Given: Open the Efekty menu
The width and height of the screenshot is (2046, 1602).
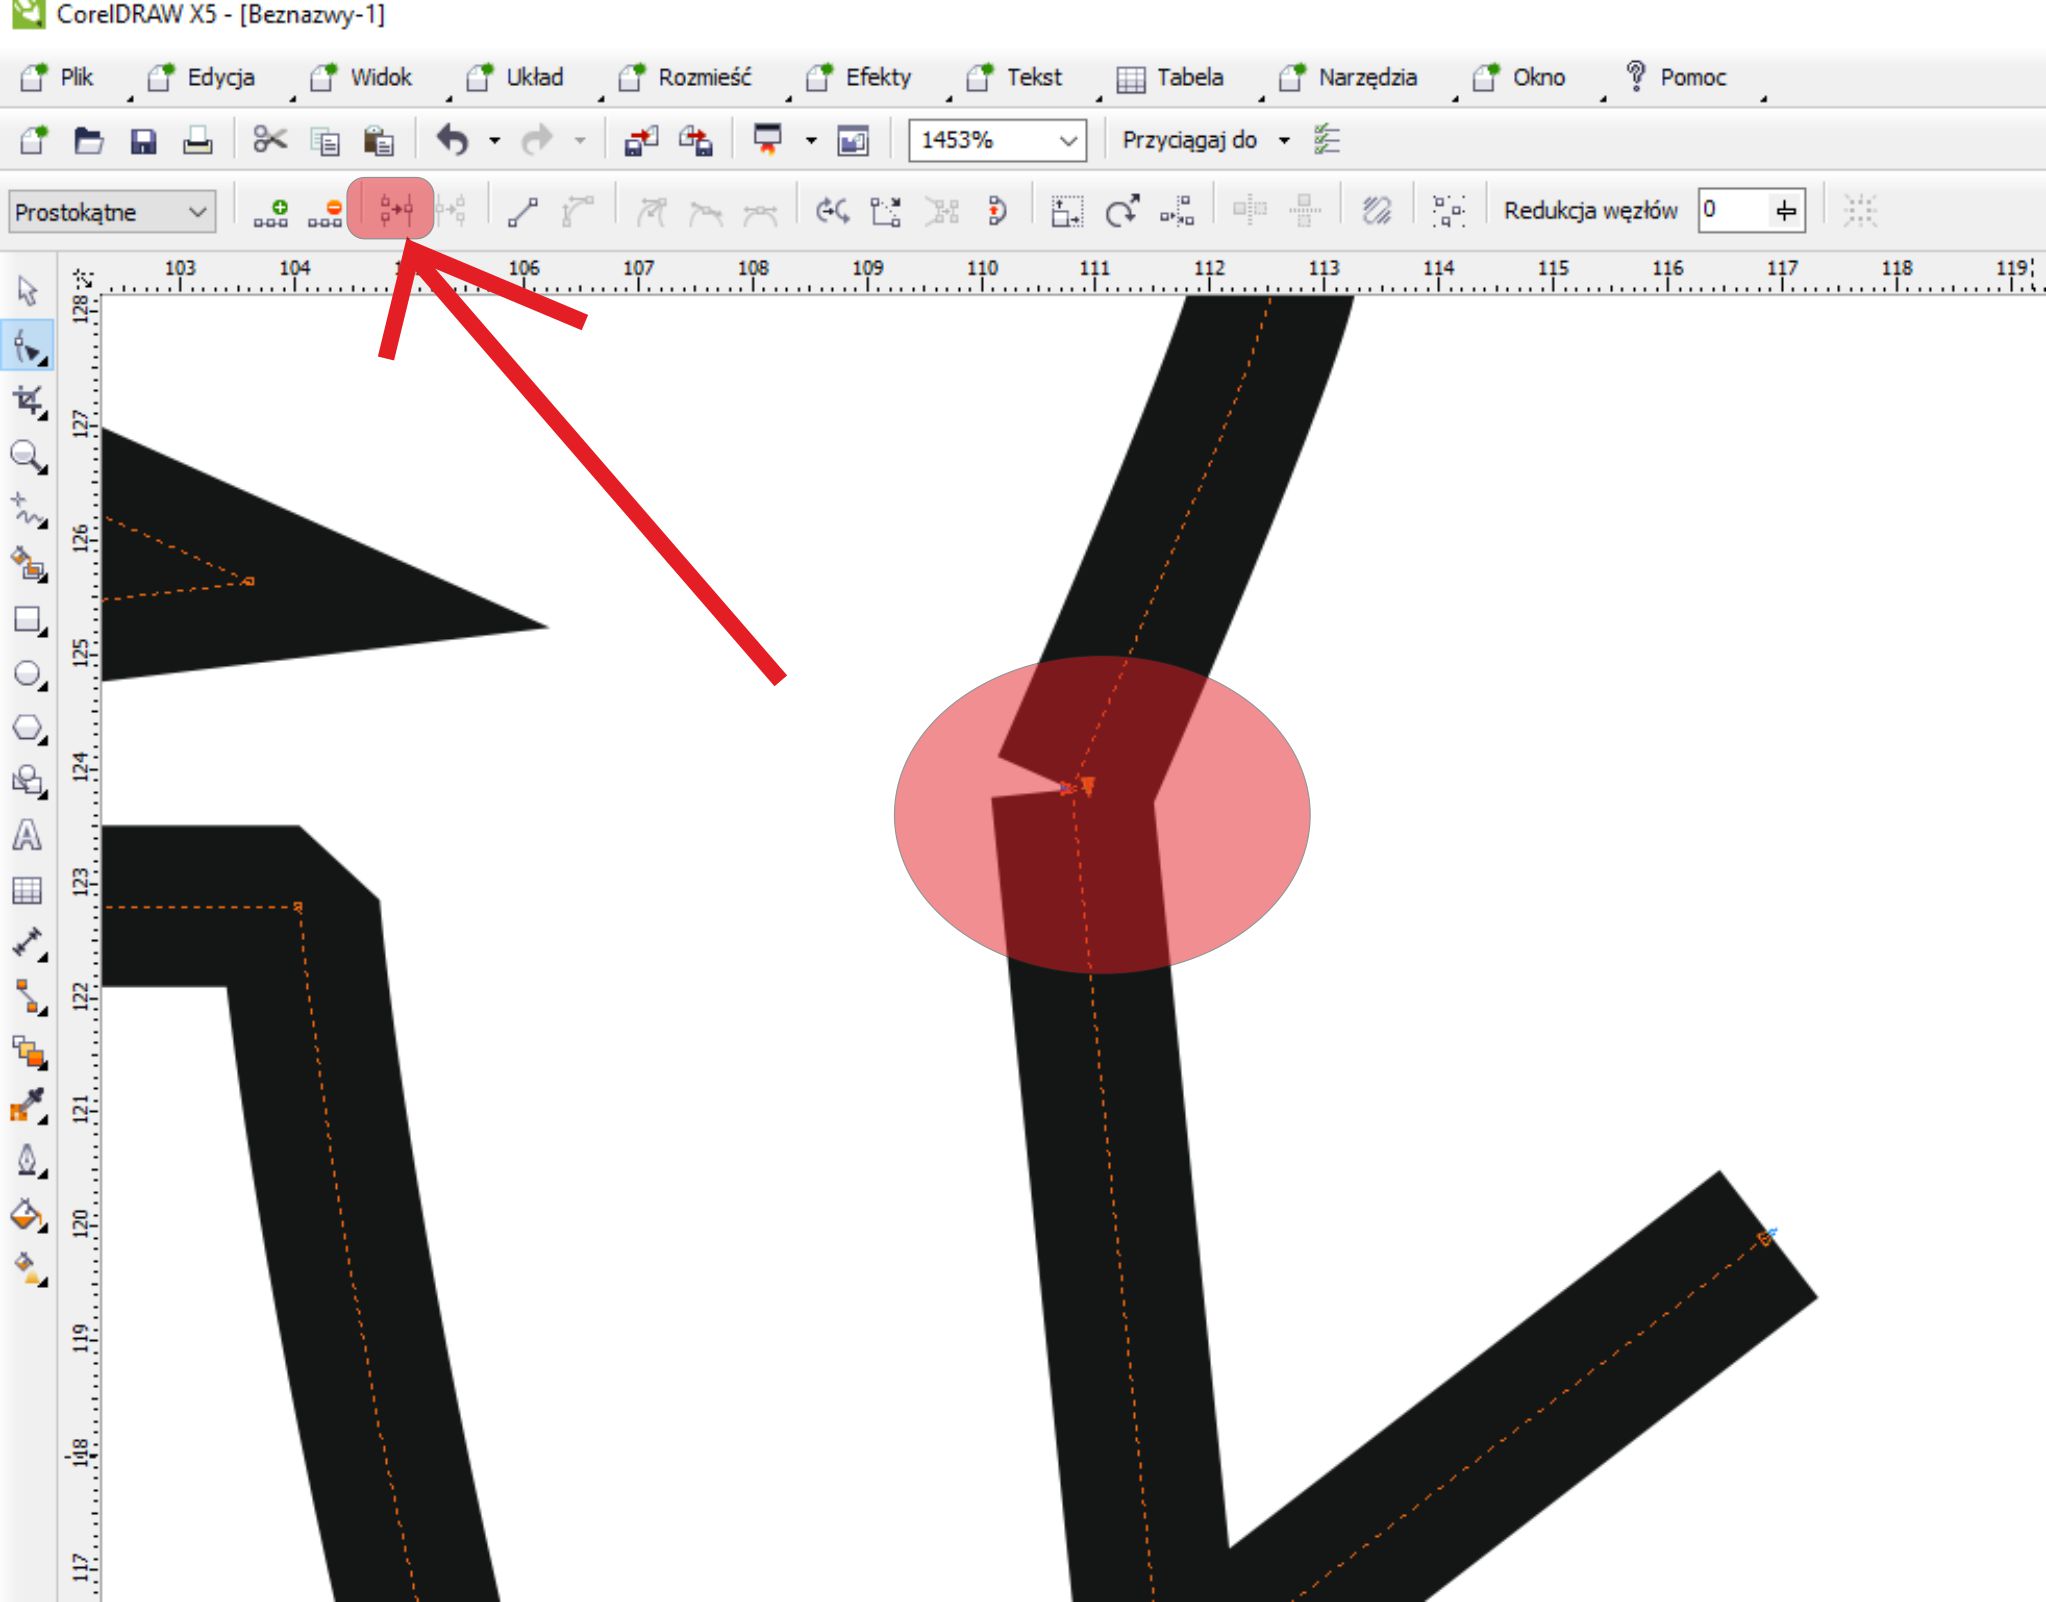Looking at the screenshot, I should (877, 77).
